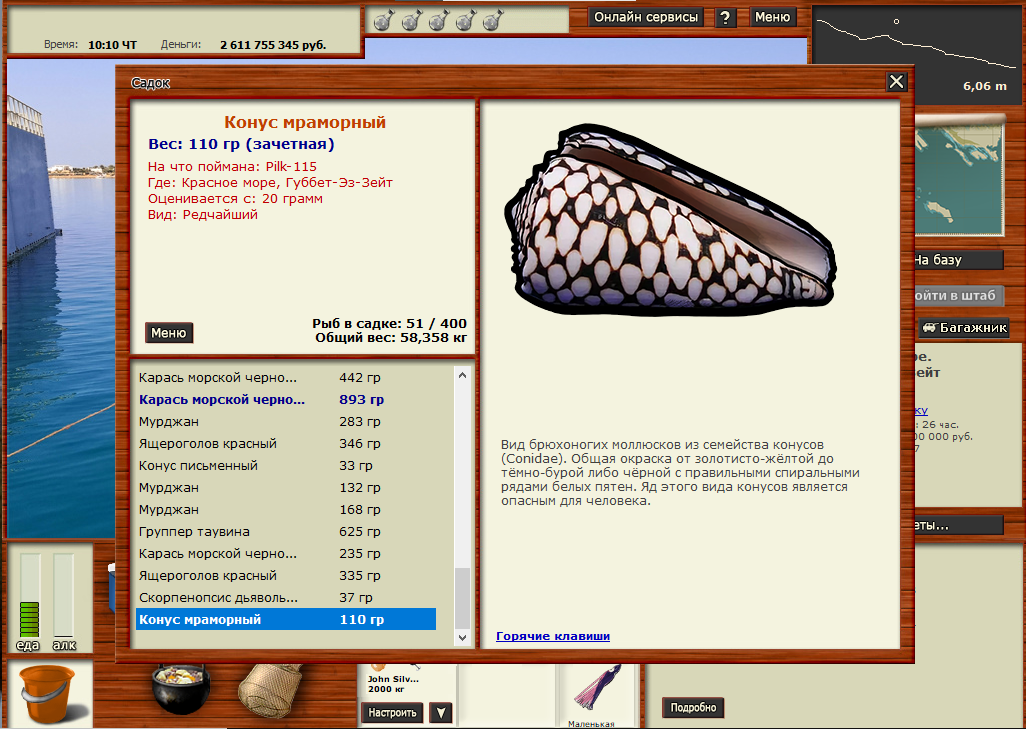The image size is (1026, 729).
Task: Open the Меню button inside the Садок window
Action: tap(169, 332)
